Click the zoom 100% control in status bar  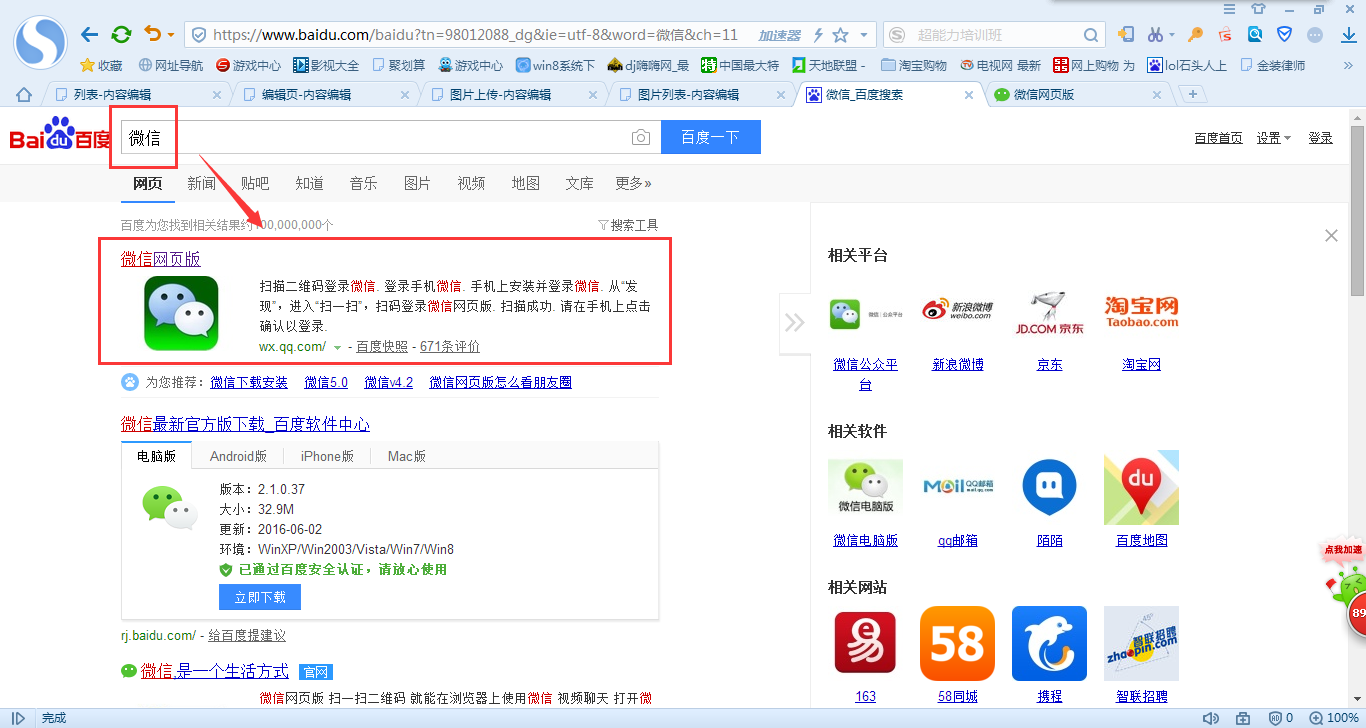1334,718
